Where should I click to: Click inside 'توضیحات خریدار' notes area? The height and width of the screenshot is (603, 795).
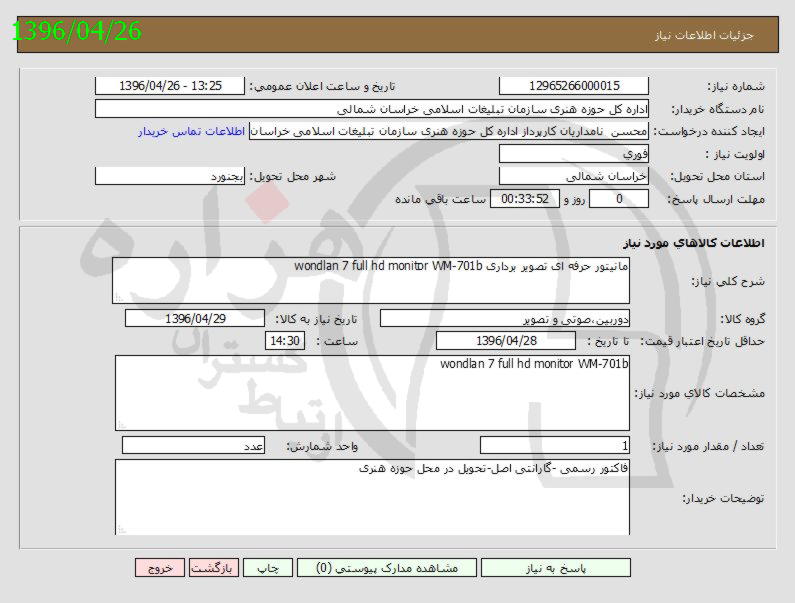371,497
